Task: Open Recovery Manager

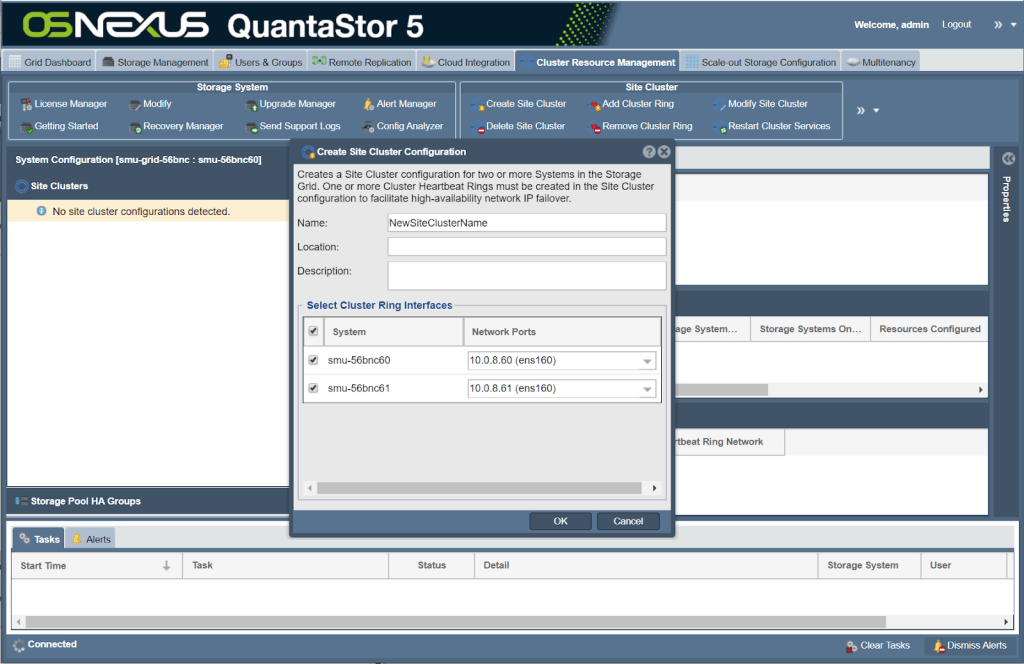Action: point(176,127)
